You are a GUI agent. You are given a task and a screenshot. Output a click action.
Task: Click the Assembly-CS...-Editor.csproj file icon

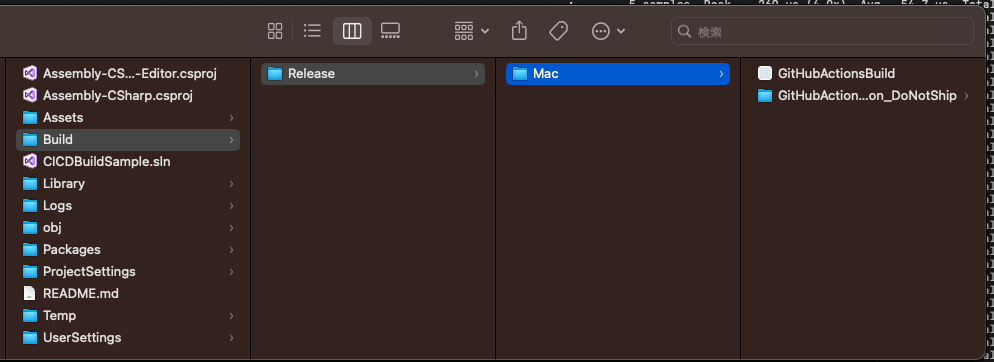pyautogui.click(x=30, y=73)
